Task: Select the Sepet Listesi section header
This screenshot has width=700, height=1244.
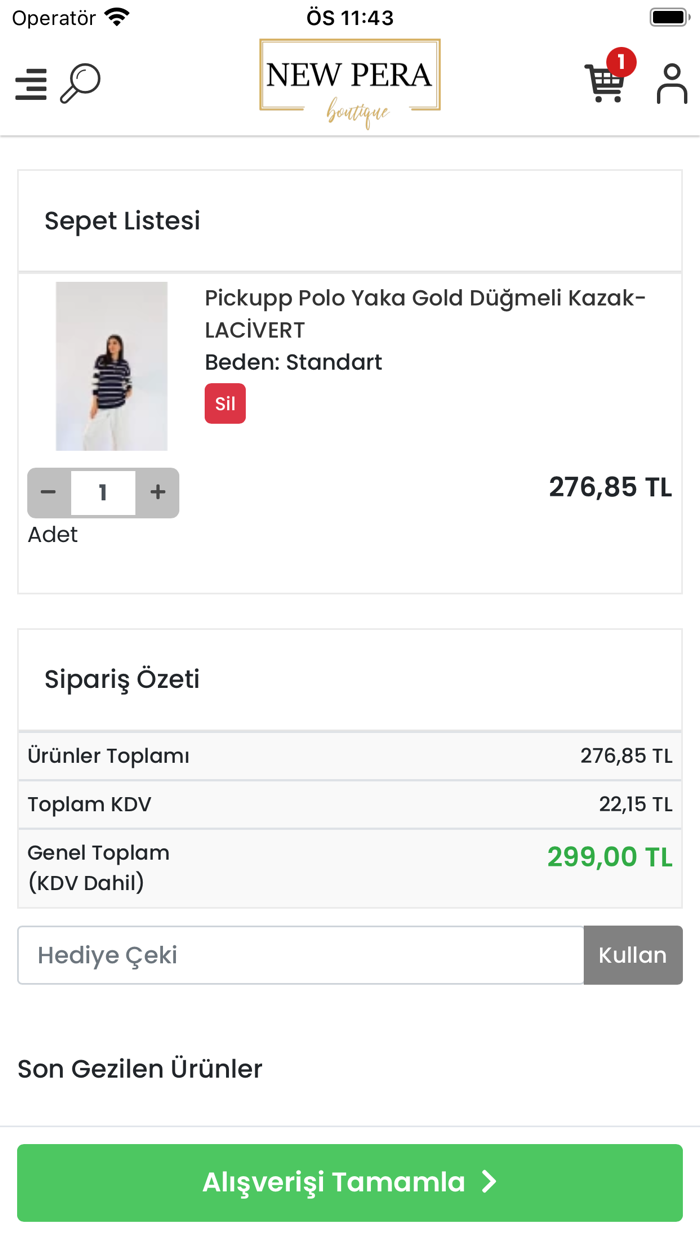Action: 122,221
